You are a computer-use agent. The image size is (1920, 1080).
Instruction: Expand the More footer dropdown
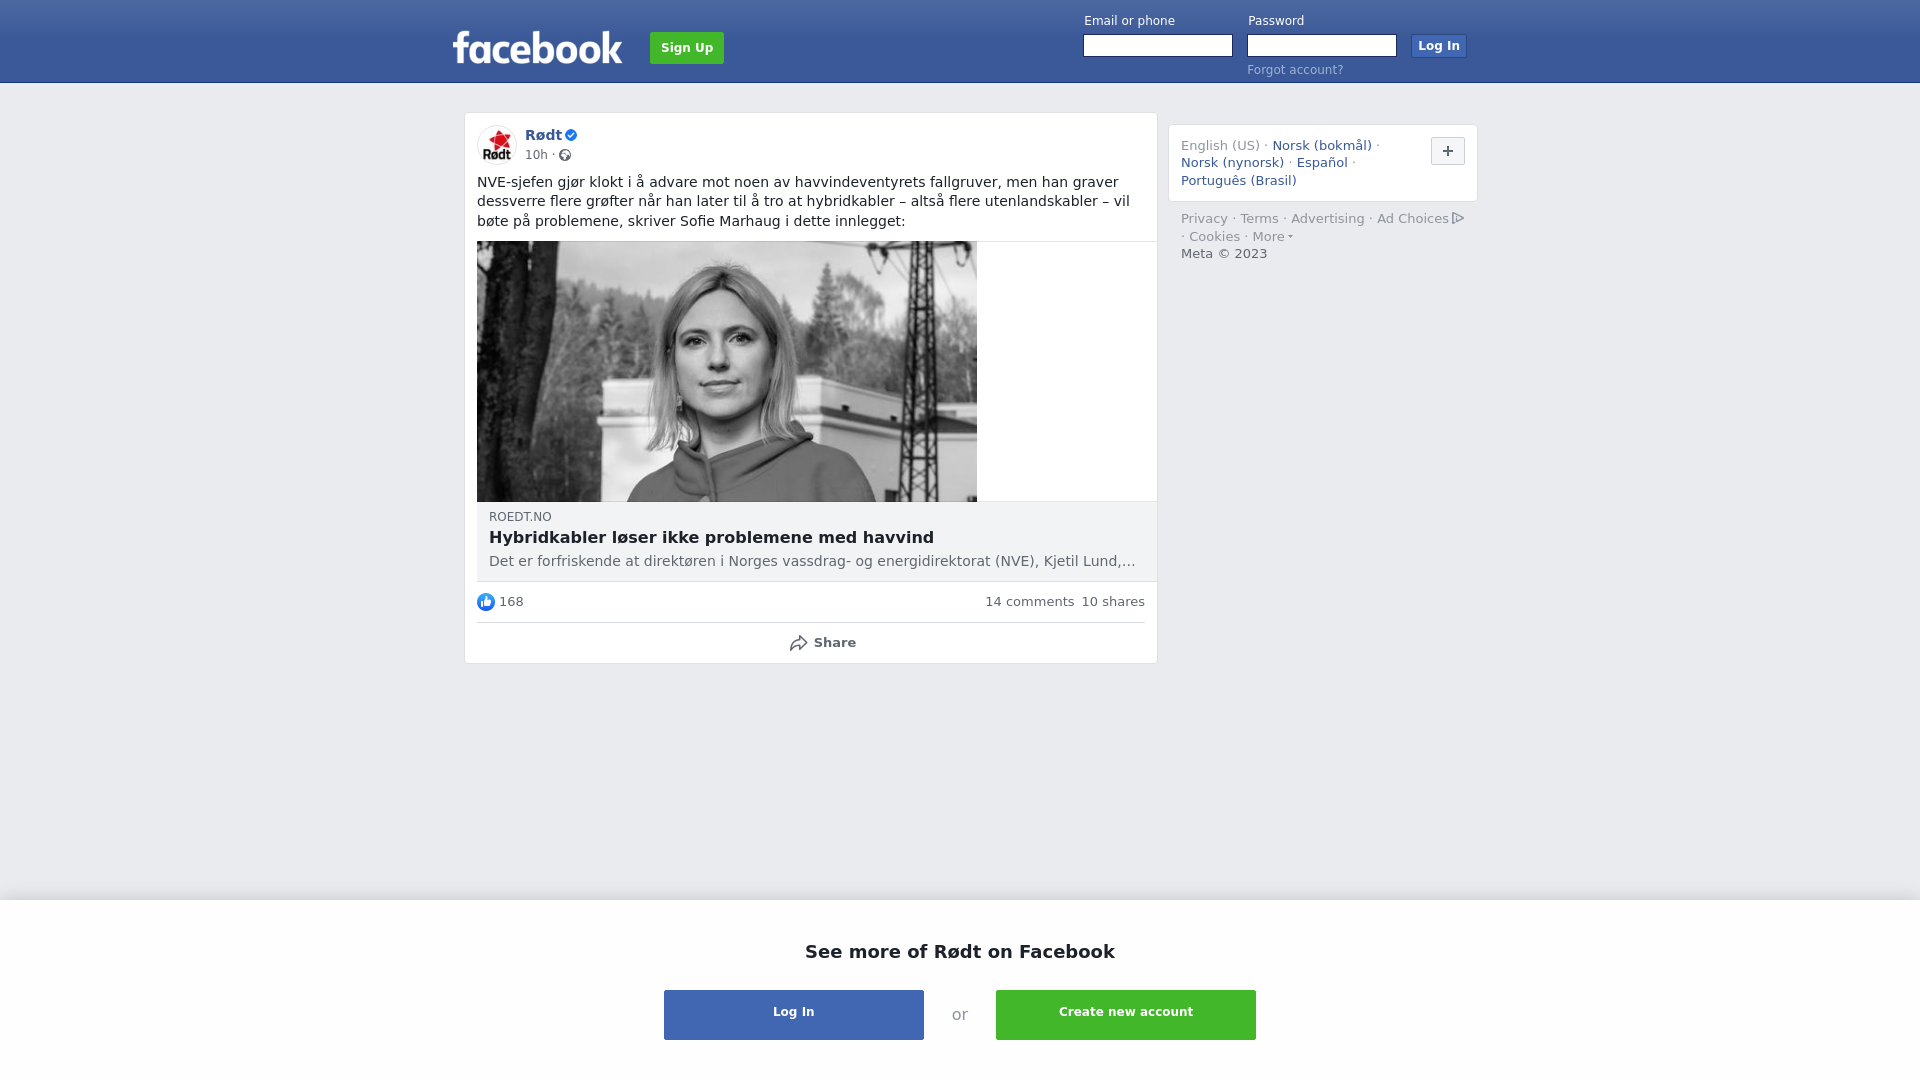[1272, 237]
